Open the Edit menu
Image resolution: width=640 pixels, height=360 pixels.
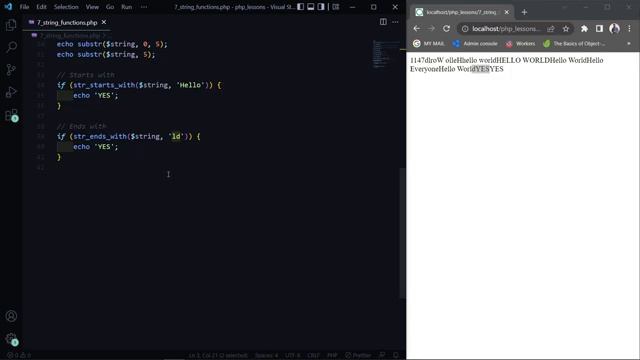41,7
